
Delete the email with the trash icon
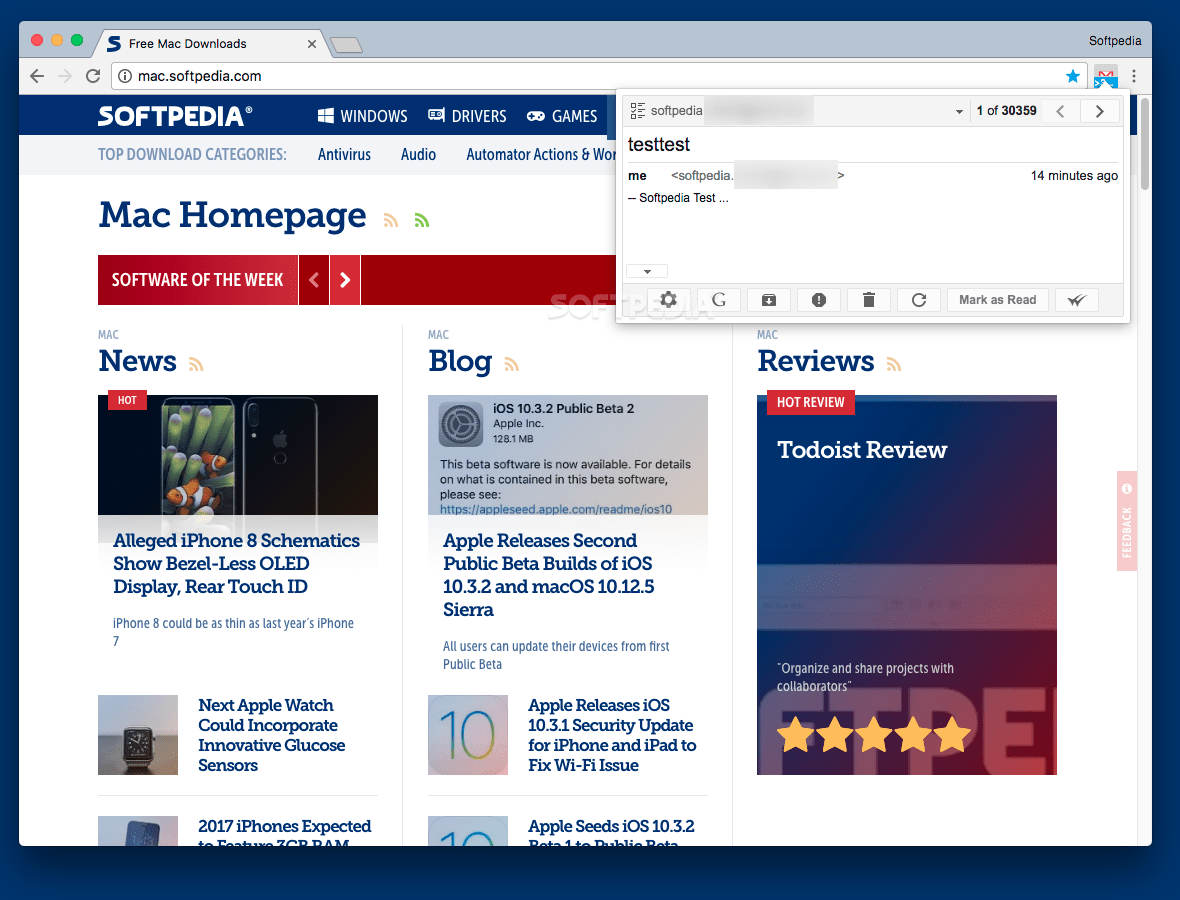click(868, 299)
